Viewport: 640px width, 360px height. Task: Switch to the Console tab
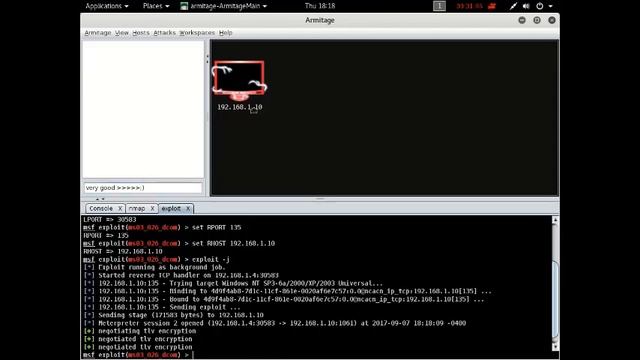click(x=101, y=208)
